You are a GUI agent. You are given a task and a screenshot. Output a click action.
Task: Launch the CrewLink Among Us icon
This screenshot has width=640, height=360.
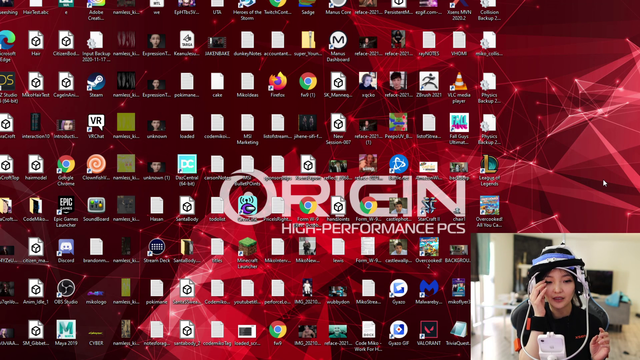(247, 205)
